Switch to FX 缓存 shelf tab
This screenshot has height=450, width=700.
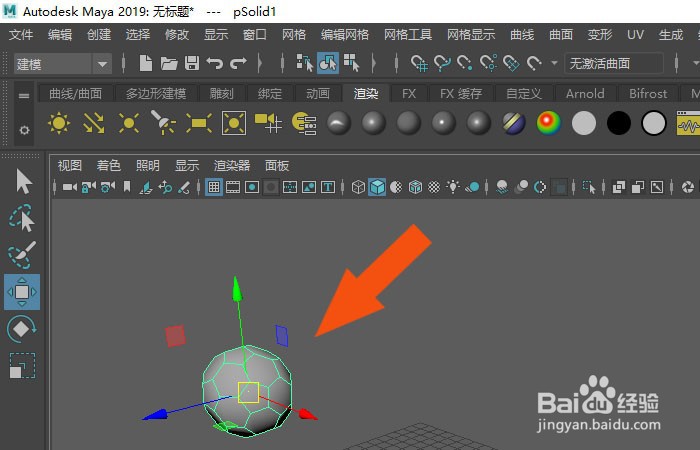pos(461,94)
